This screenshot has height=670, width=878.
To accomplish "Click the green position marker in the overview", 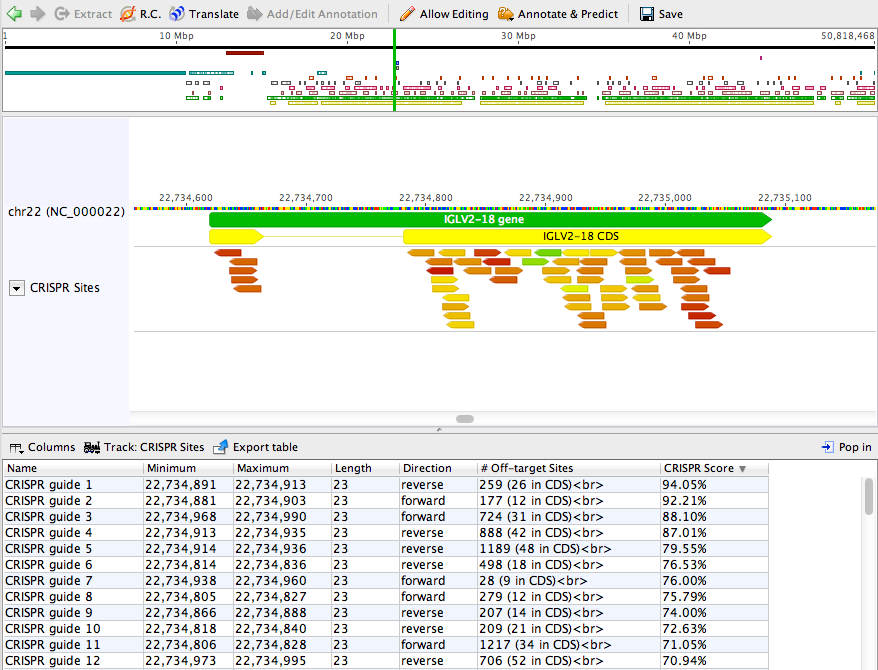I will (395, 70).
